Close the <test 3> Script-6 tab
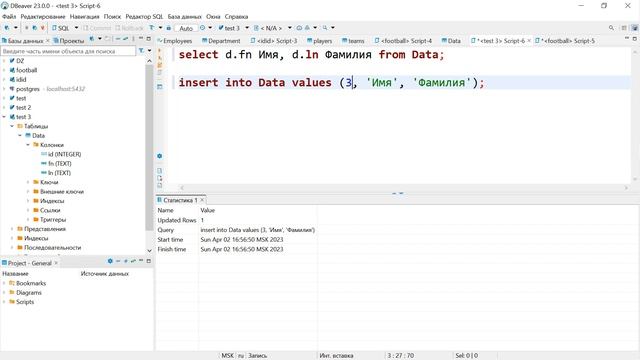Screen dimensions: 640x360 click(529, 41)
